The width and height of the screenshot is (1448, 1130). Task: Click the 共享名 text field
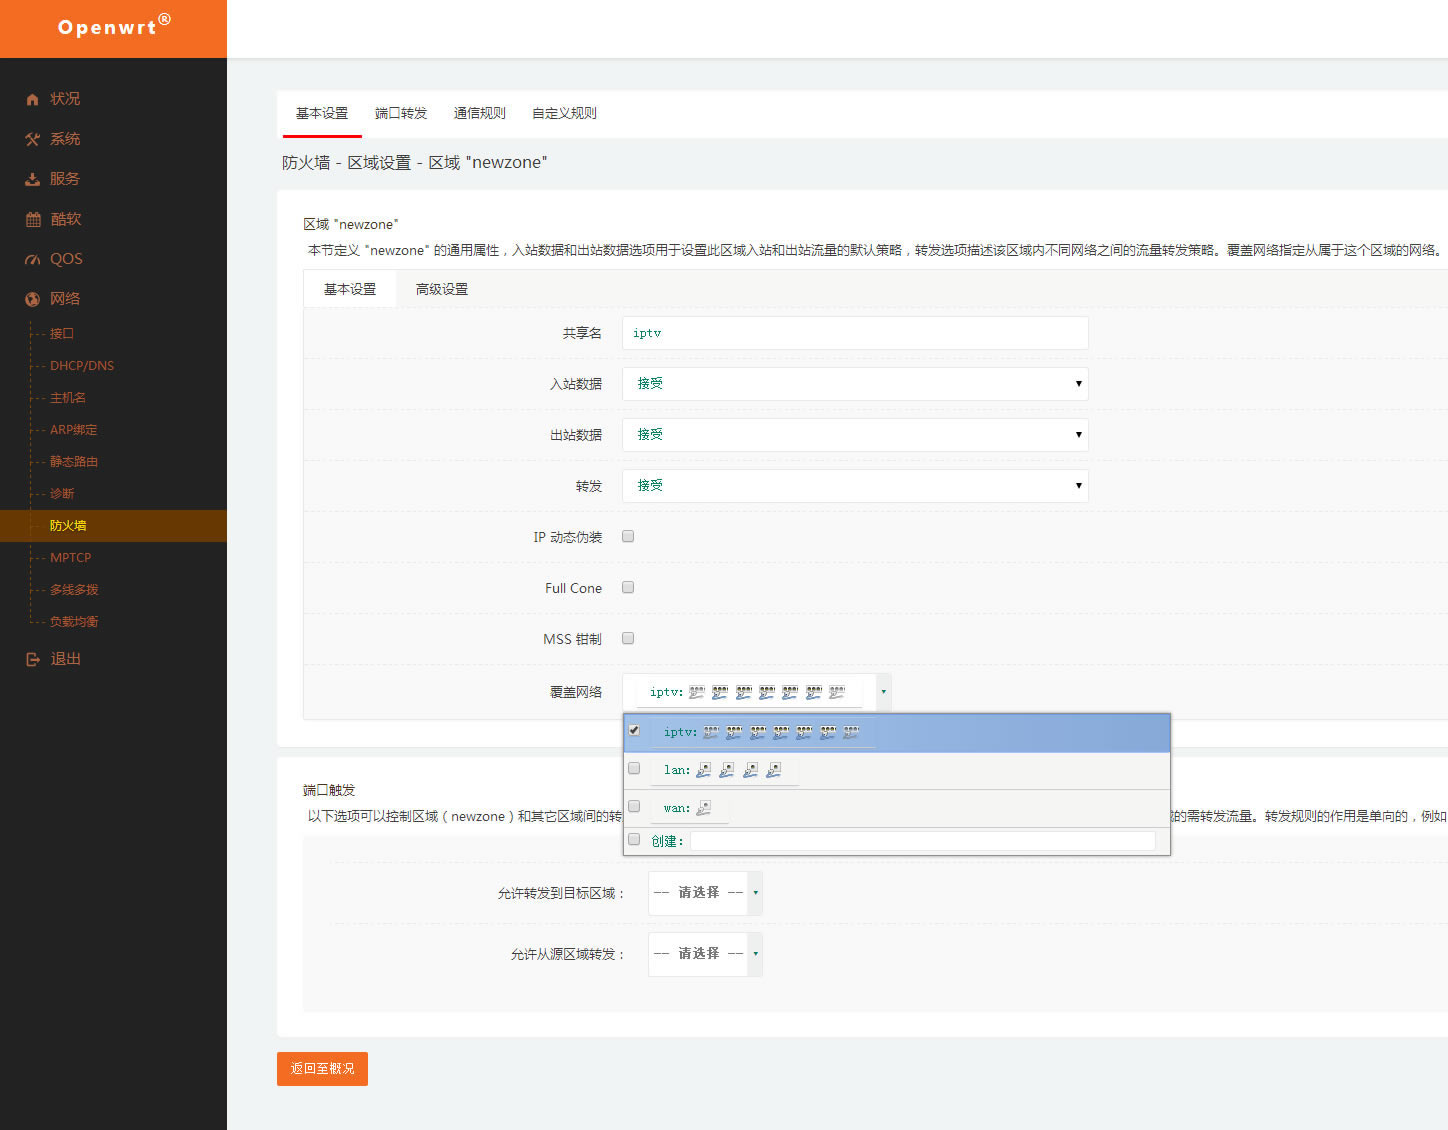[854, 333]
